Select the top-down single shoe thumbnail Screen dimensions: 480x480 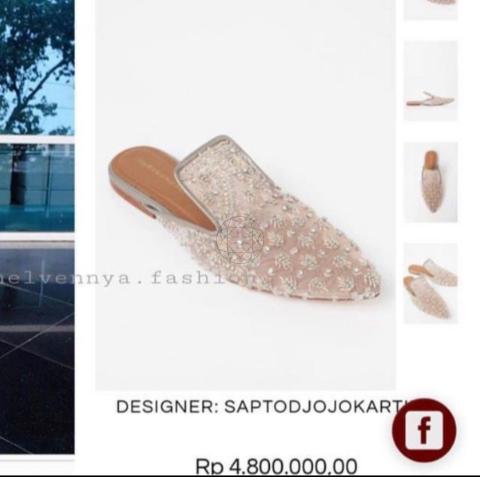point(431,182)
